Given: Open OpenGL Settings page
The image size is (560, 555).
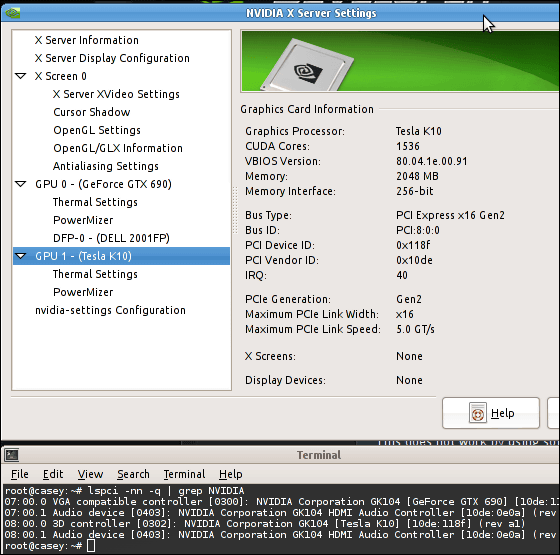Looking at the screenshot, I should [x=97, y=130].
